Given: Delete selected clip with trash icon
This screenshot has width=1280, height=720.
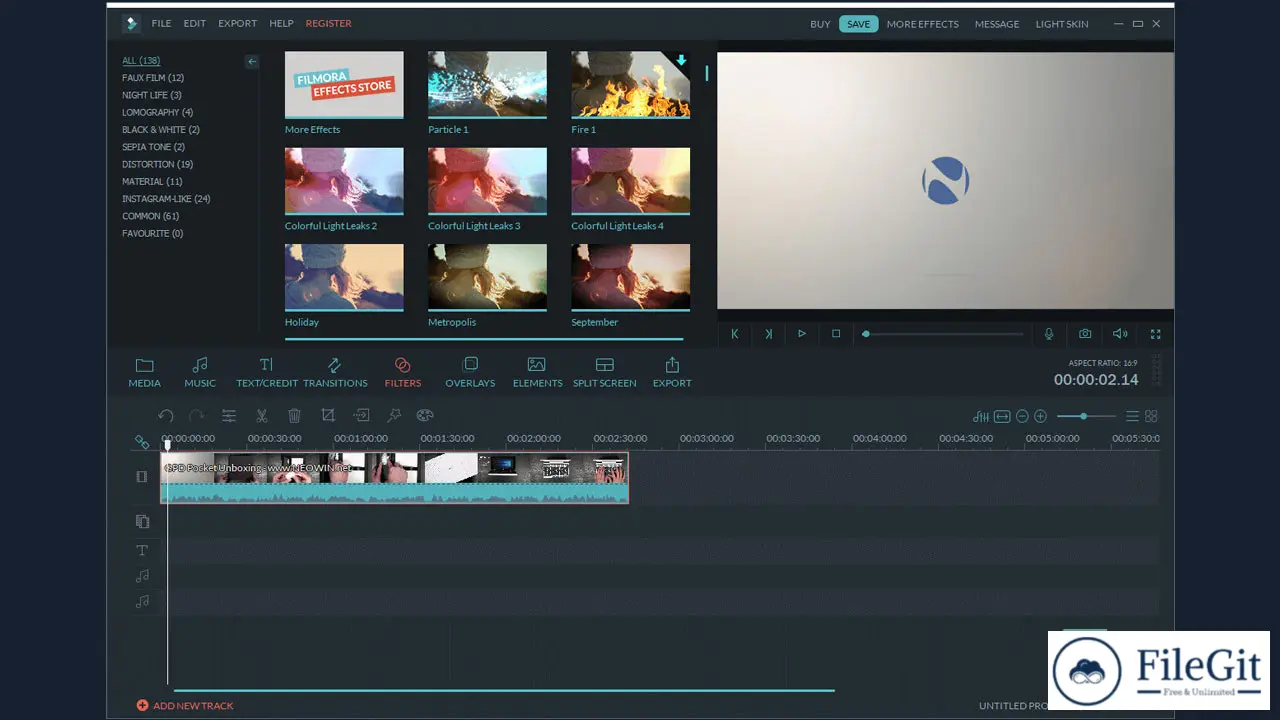Looking at the screenshot, I should click(294, 416).
